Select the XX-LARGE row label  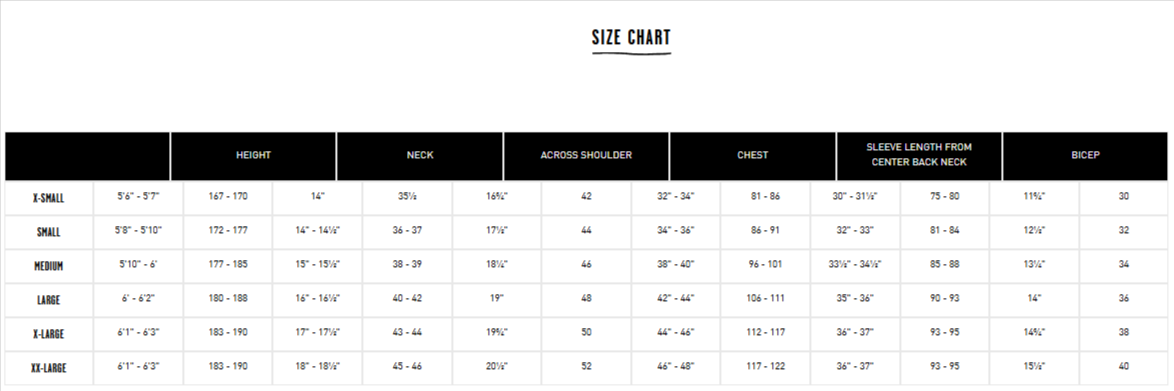(49, 368)
